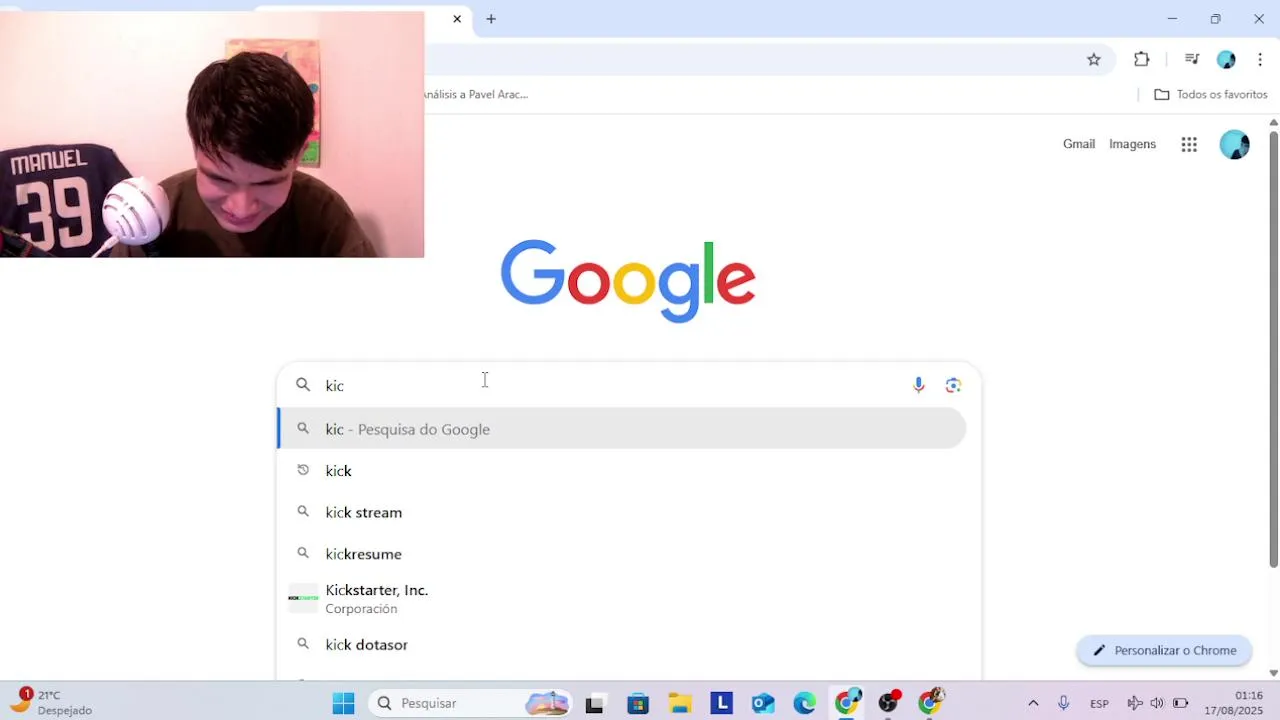The width and height of the screenshot is (1280, 720).
Task: Open OBS Studio from the taskbar
Action: [x=889, y=703]
